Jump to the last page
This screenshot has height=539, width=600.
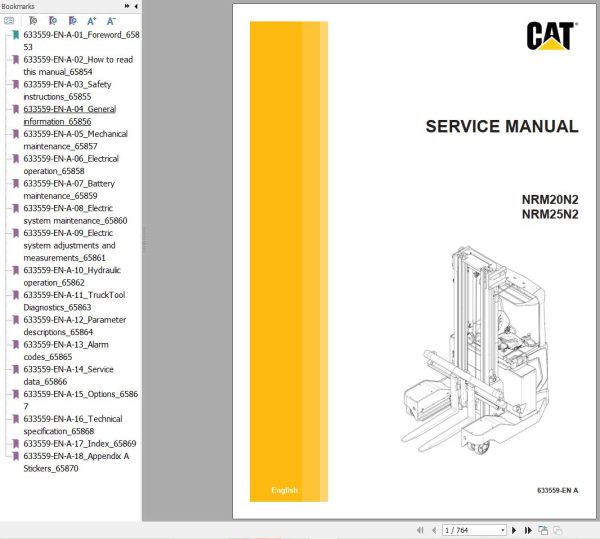pyautogui.click(x=528, y=530)
